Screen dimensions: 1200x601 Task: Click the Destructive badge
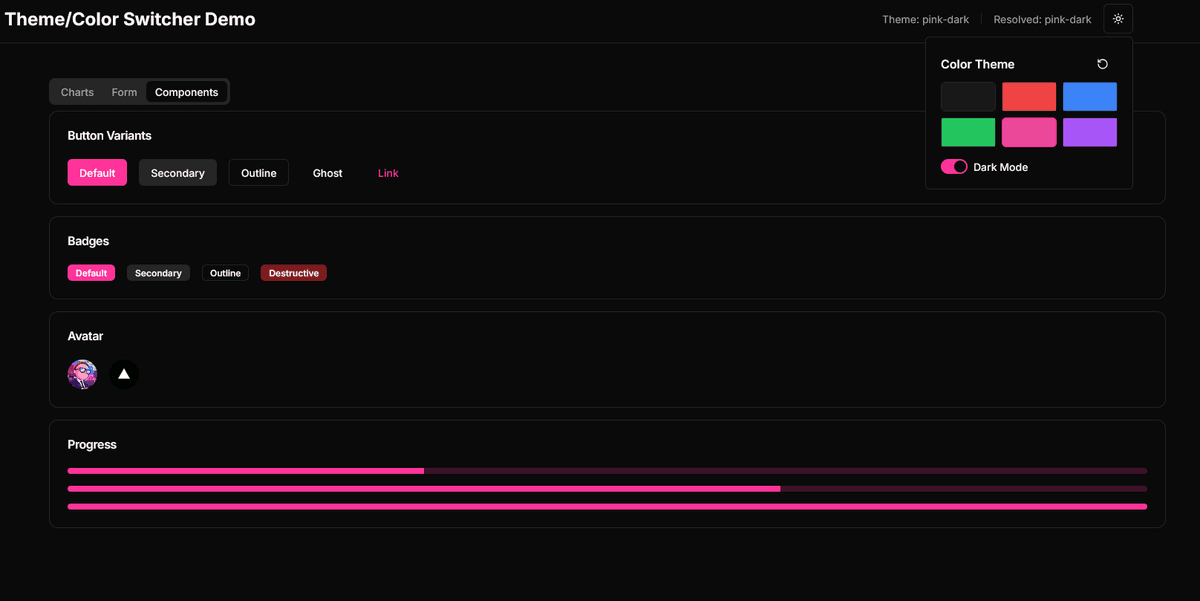click(x=293, y=272)
